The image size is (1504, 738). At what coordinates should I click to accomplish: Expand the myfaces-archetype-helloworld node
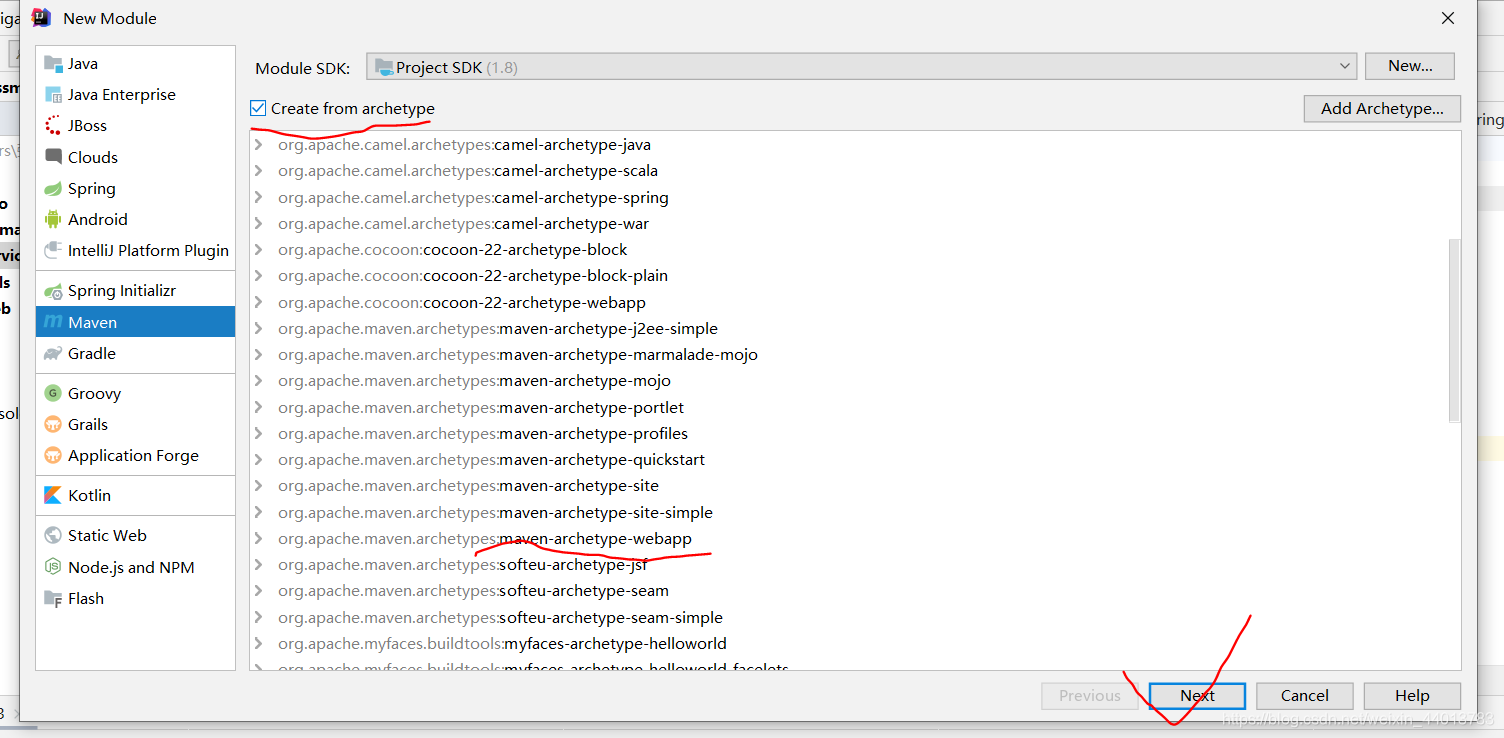[259, 643]
